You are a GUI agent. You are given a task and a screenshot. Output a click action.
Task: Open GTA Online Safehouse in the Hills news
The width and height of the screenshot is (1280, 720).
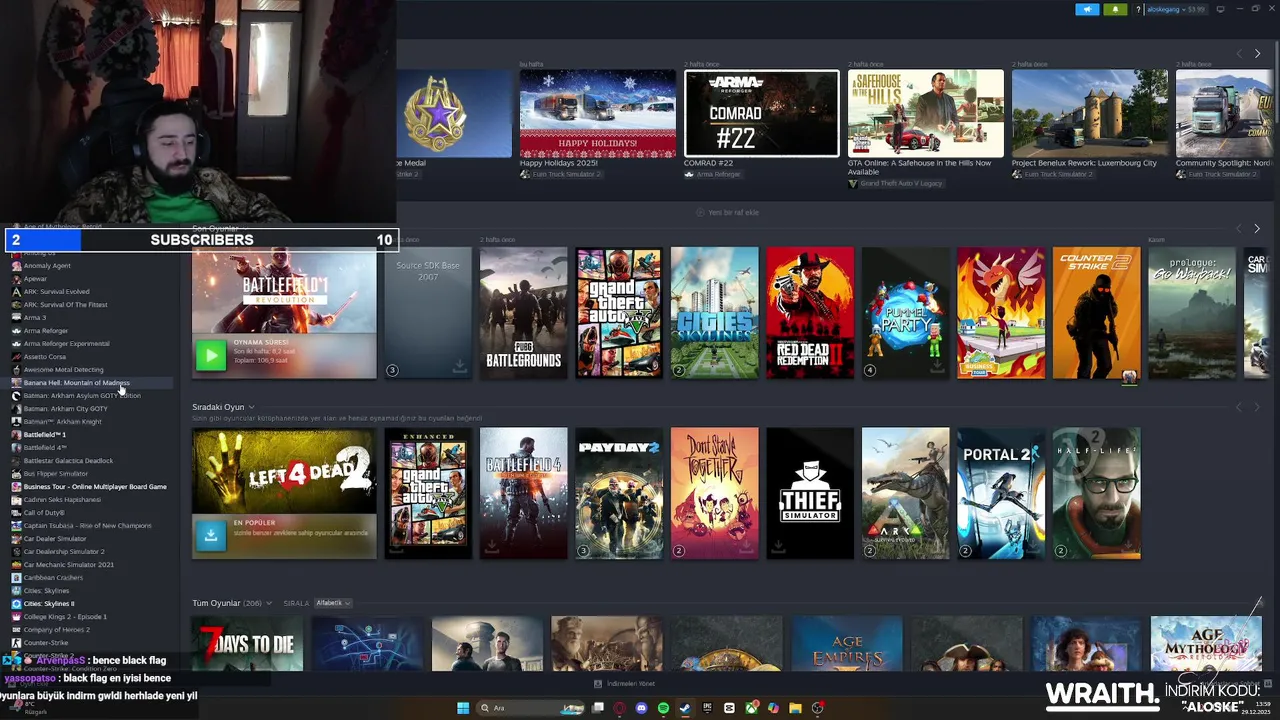[x=925, y=113]
